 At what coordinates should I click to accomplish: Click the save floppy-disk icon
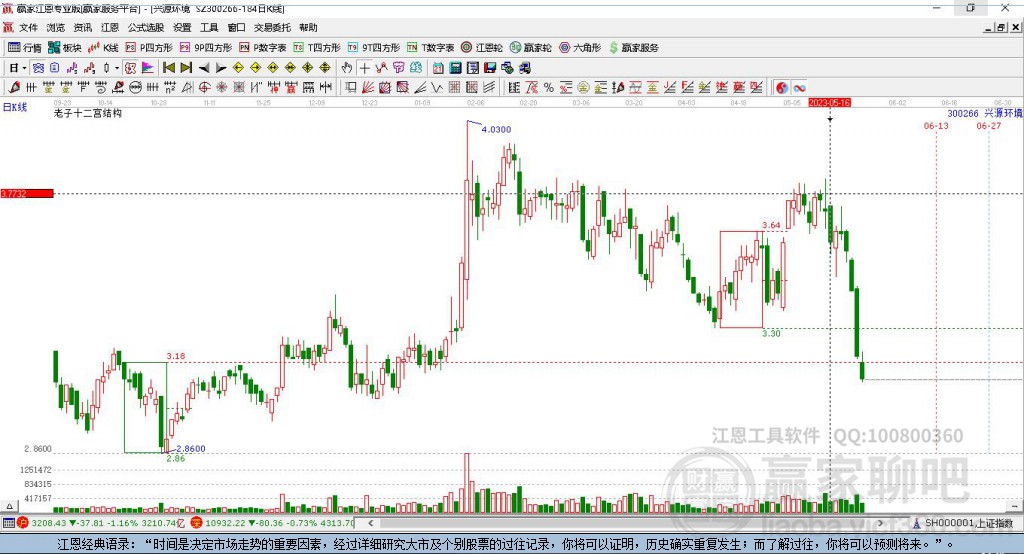tap(490, 68)
